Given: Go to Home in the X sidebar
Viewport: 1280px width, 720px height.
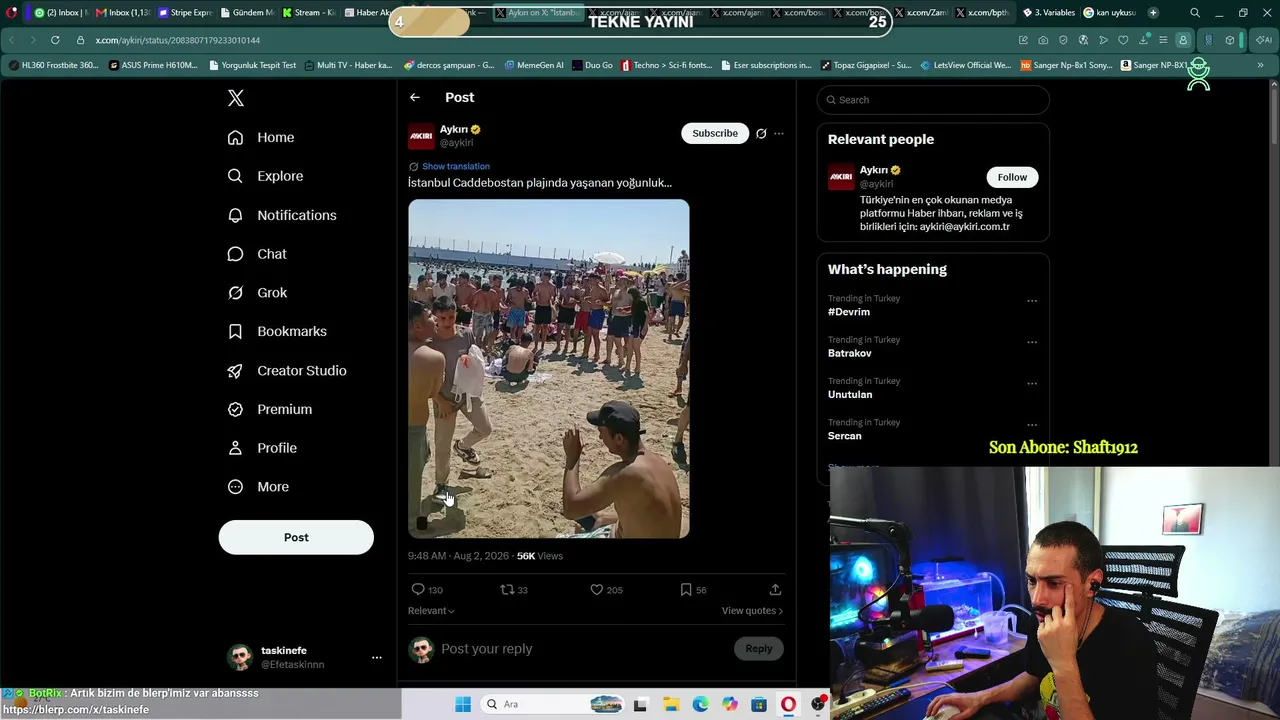Looking at the screenshot, I should coord(260,137).
